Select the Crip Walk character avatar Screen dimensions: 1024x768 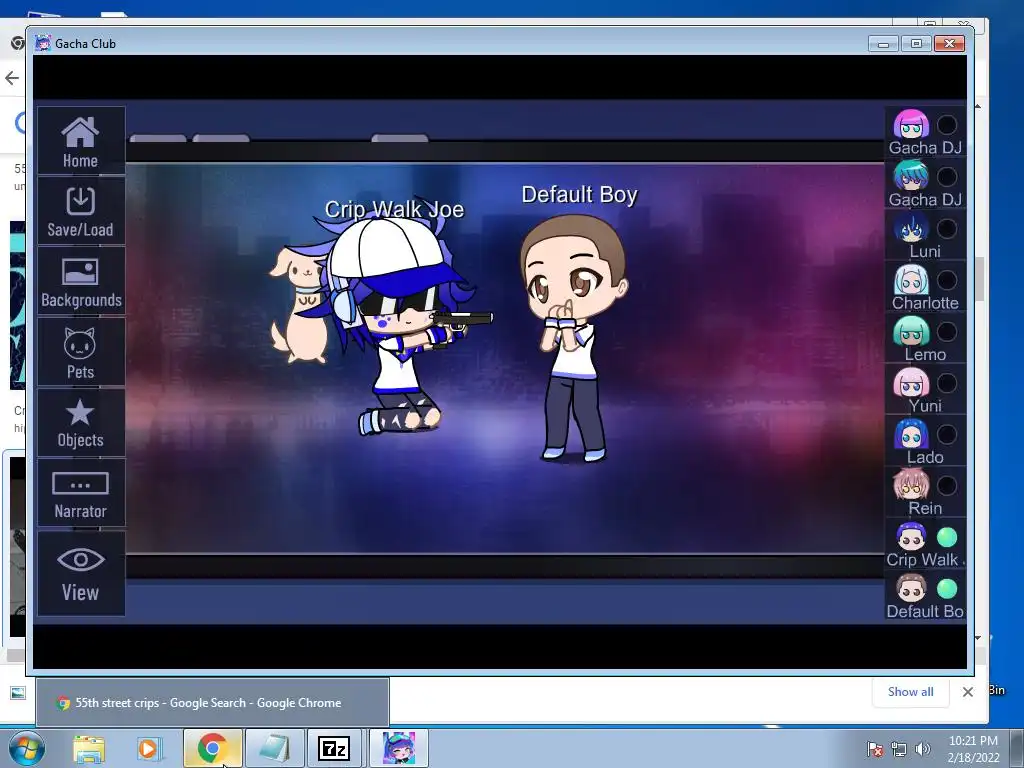click(x=911, y=537)
